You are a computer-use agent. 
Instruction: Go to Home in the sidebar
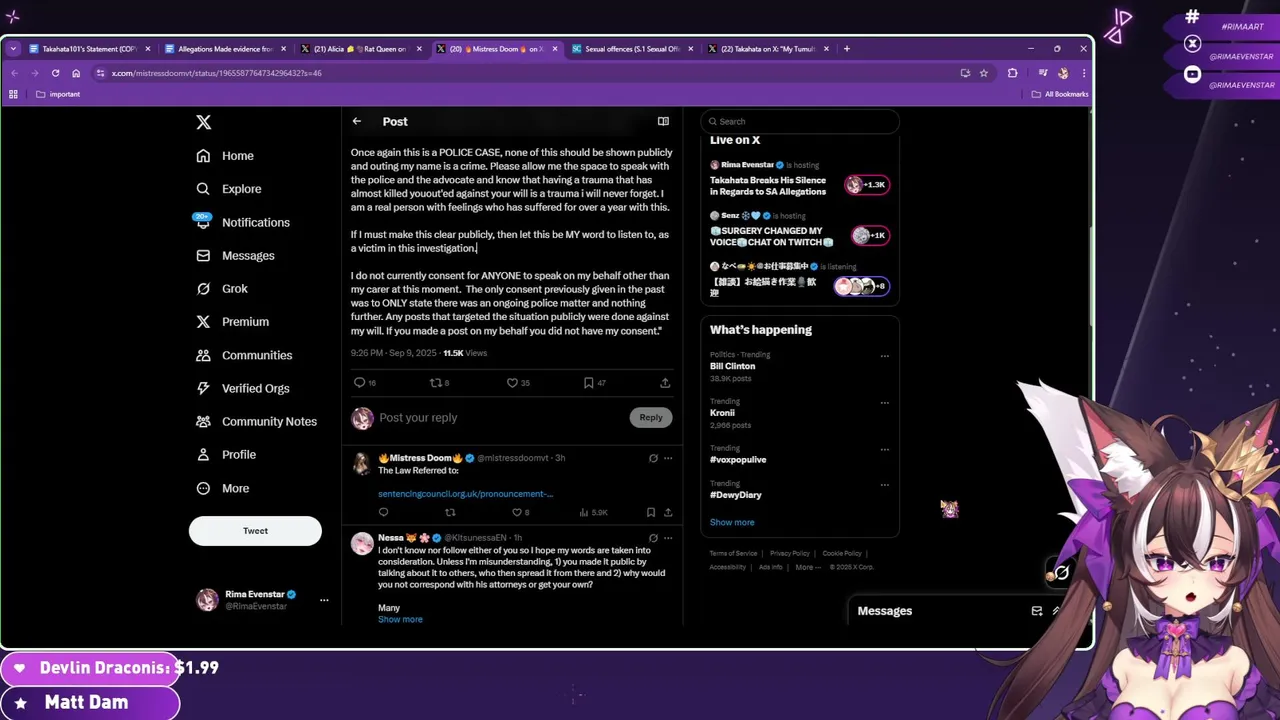click(x=225, y=156)
